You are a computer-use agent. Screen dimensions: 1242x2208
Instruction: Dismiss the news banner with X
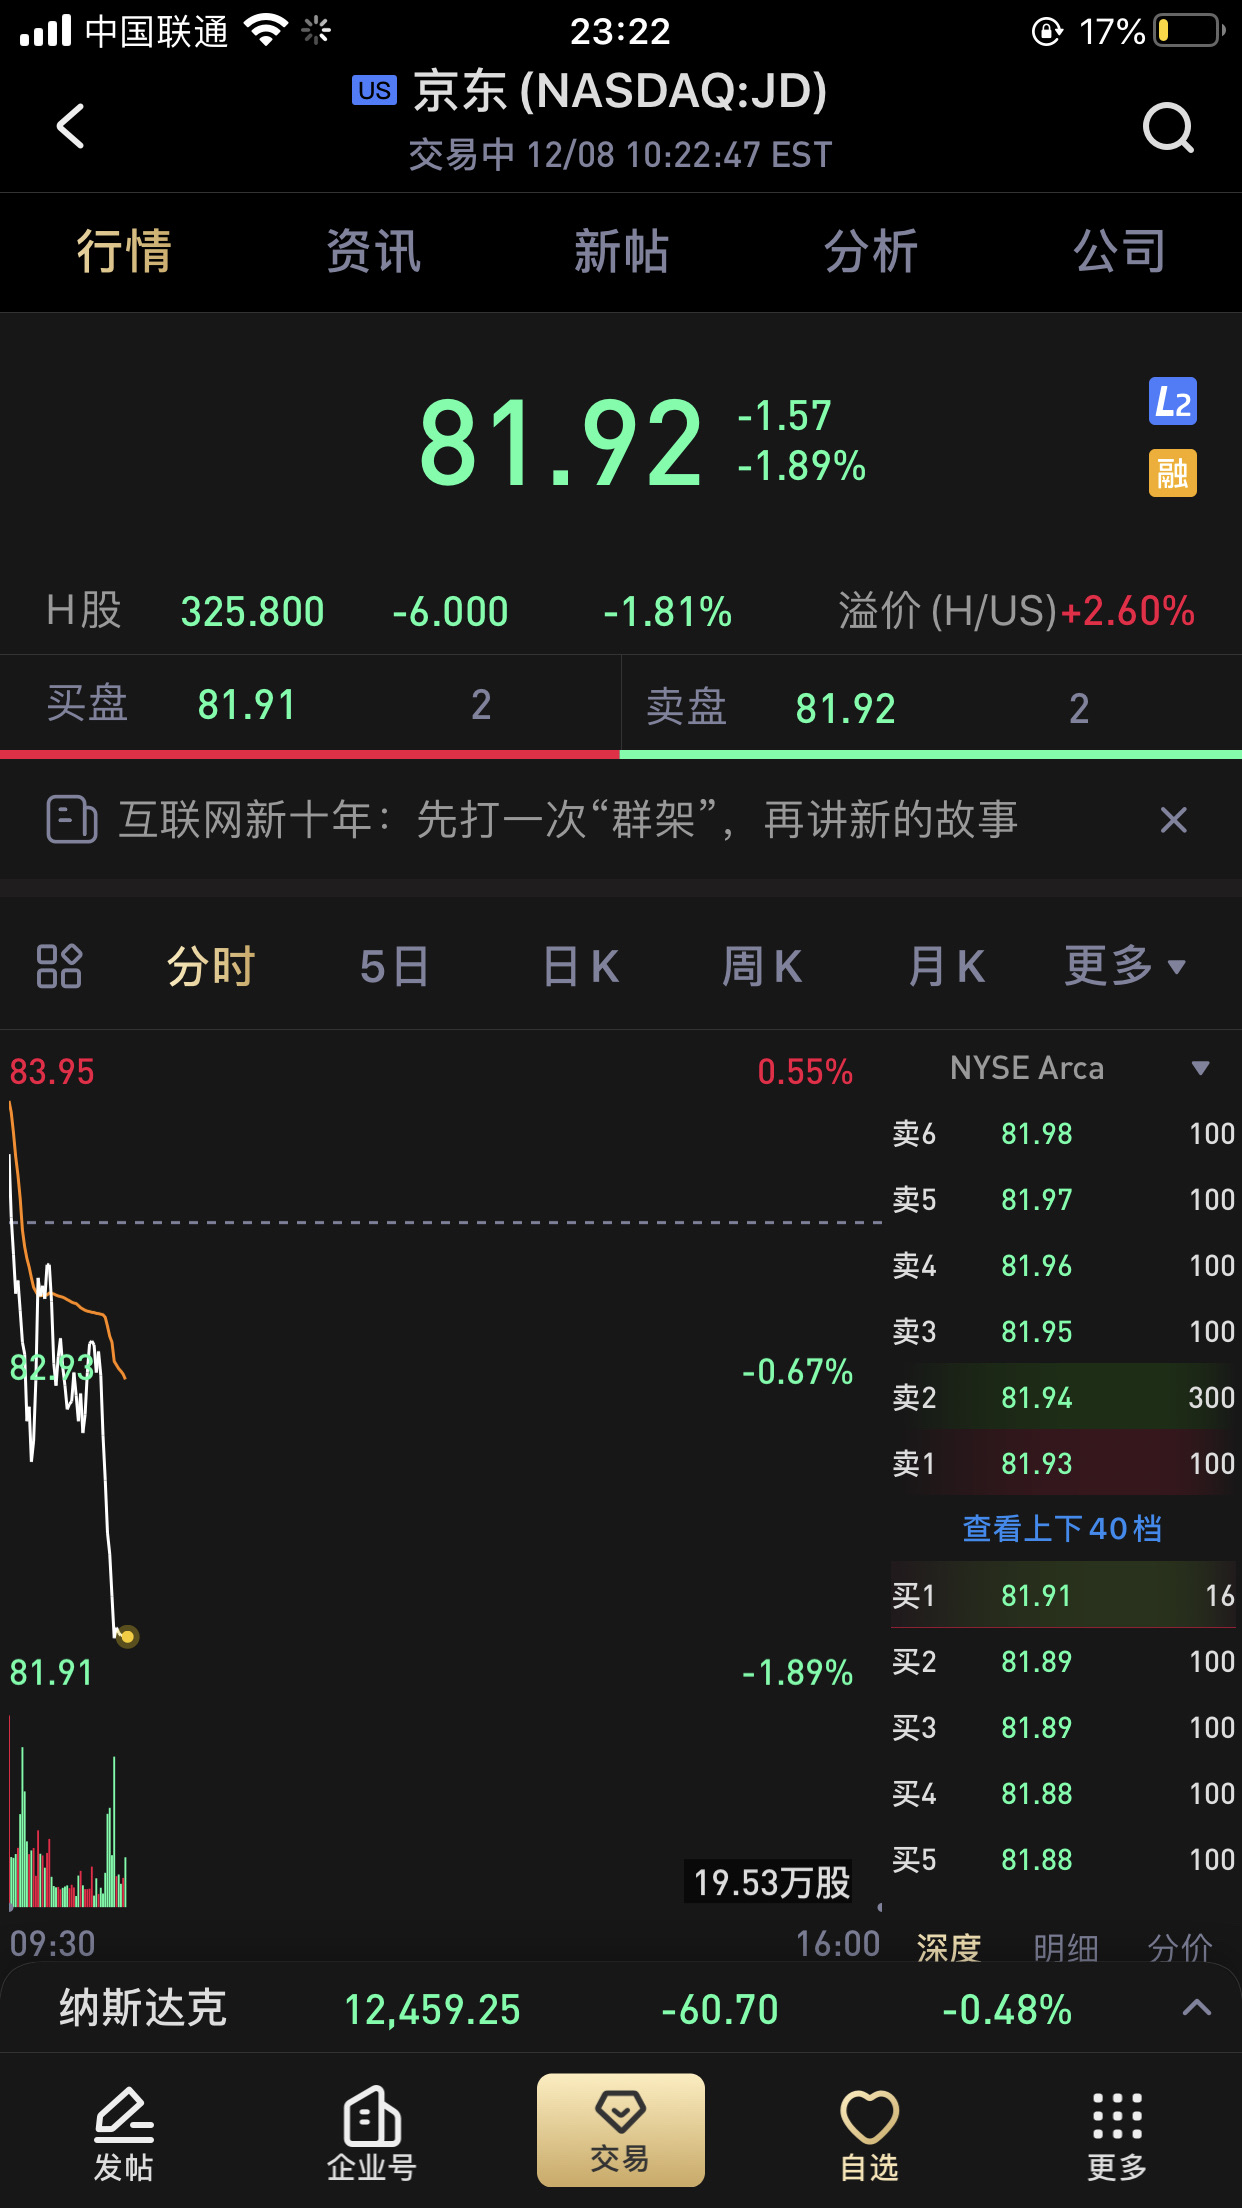(1173, 820)
